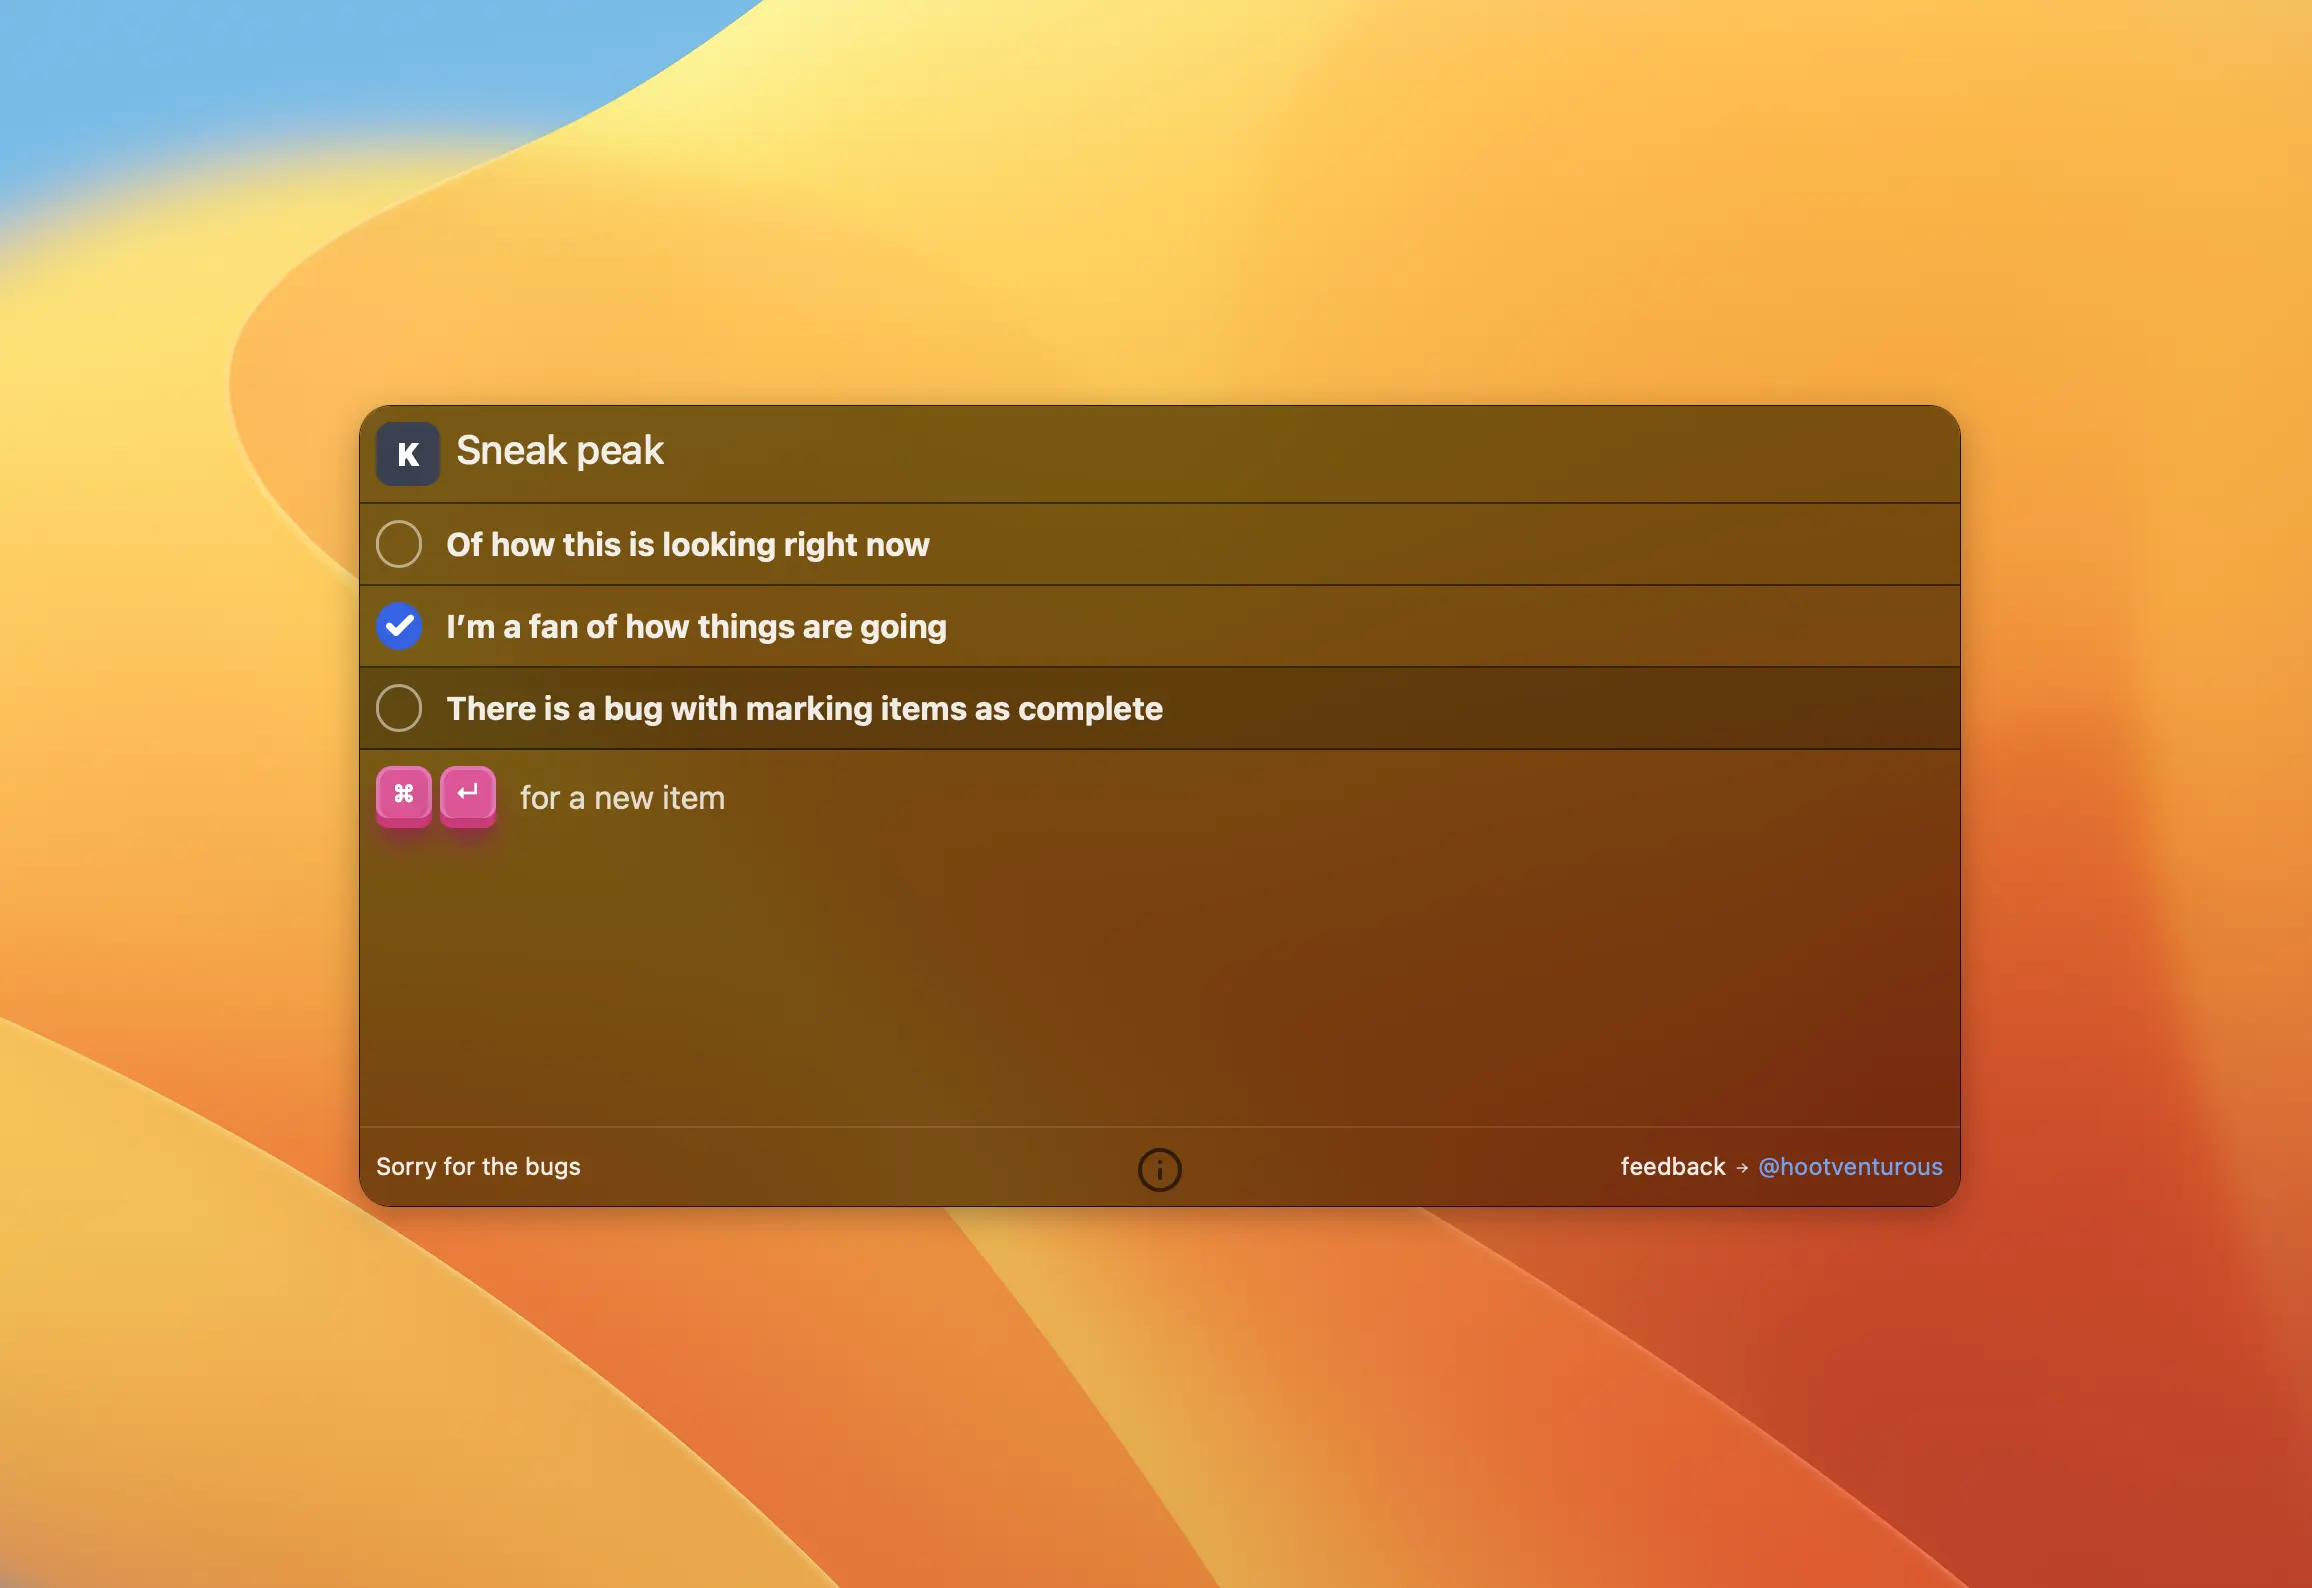The image size is (2312, 1588).
Task: Click the K app icon
Action: (407, 453)
